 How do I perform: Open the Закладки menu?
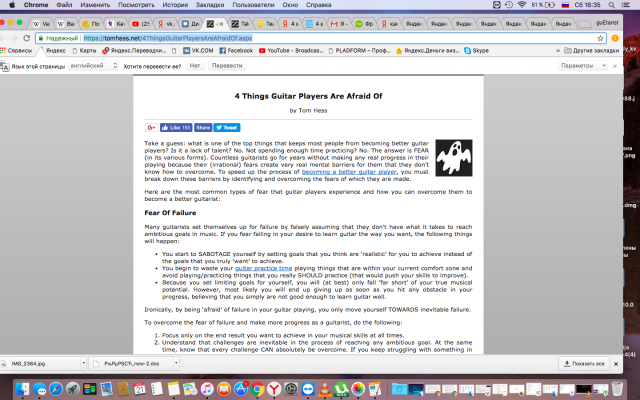[x=210, y=5]
